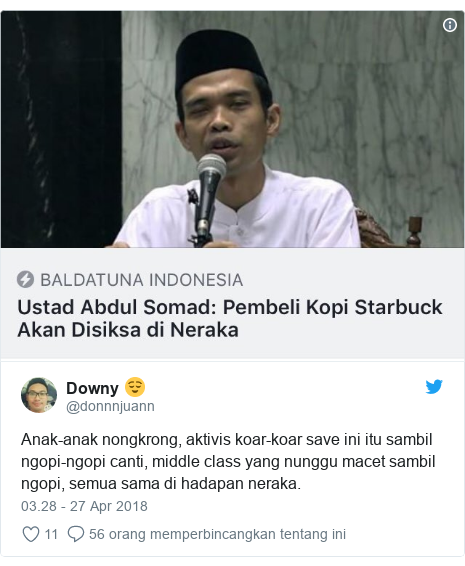The width and height of the screenshot is (465, 566).
Task: Click the 'Akan Disiksa di Neraka' headline line
Action: click(x=128, y=330)
